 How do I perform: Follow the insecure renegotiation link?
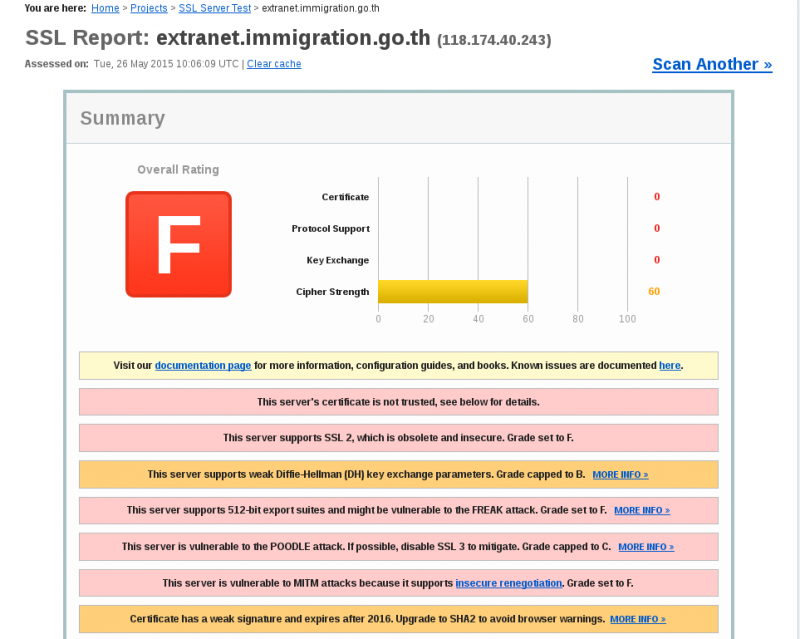point(508,583)
